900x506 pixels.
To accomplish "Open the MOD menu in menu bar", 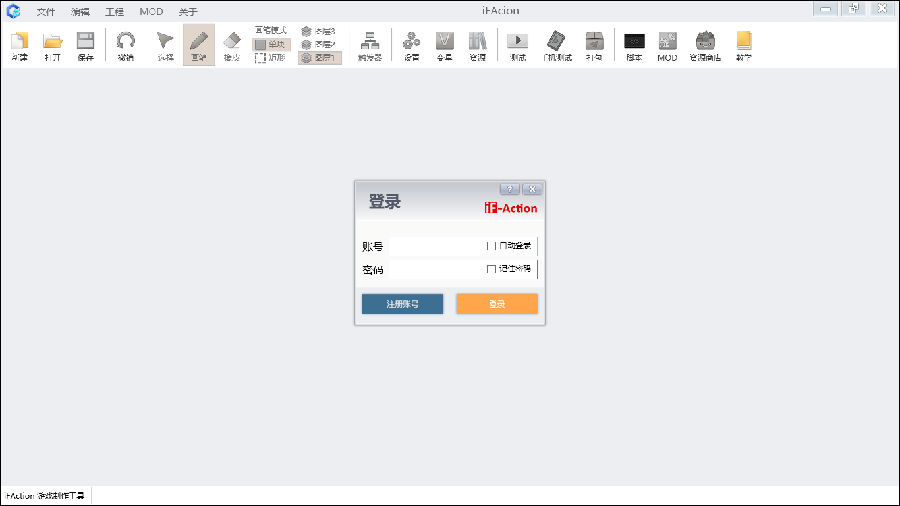I will (x=151, y=12).
